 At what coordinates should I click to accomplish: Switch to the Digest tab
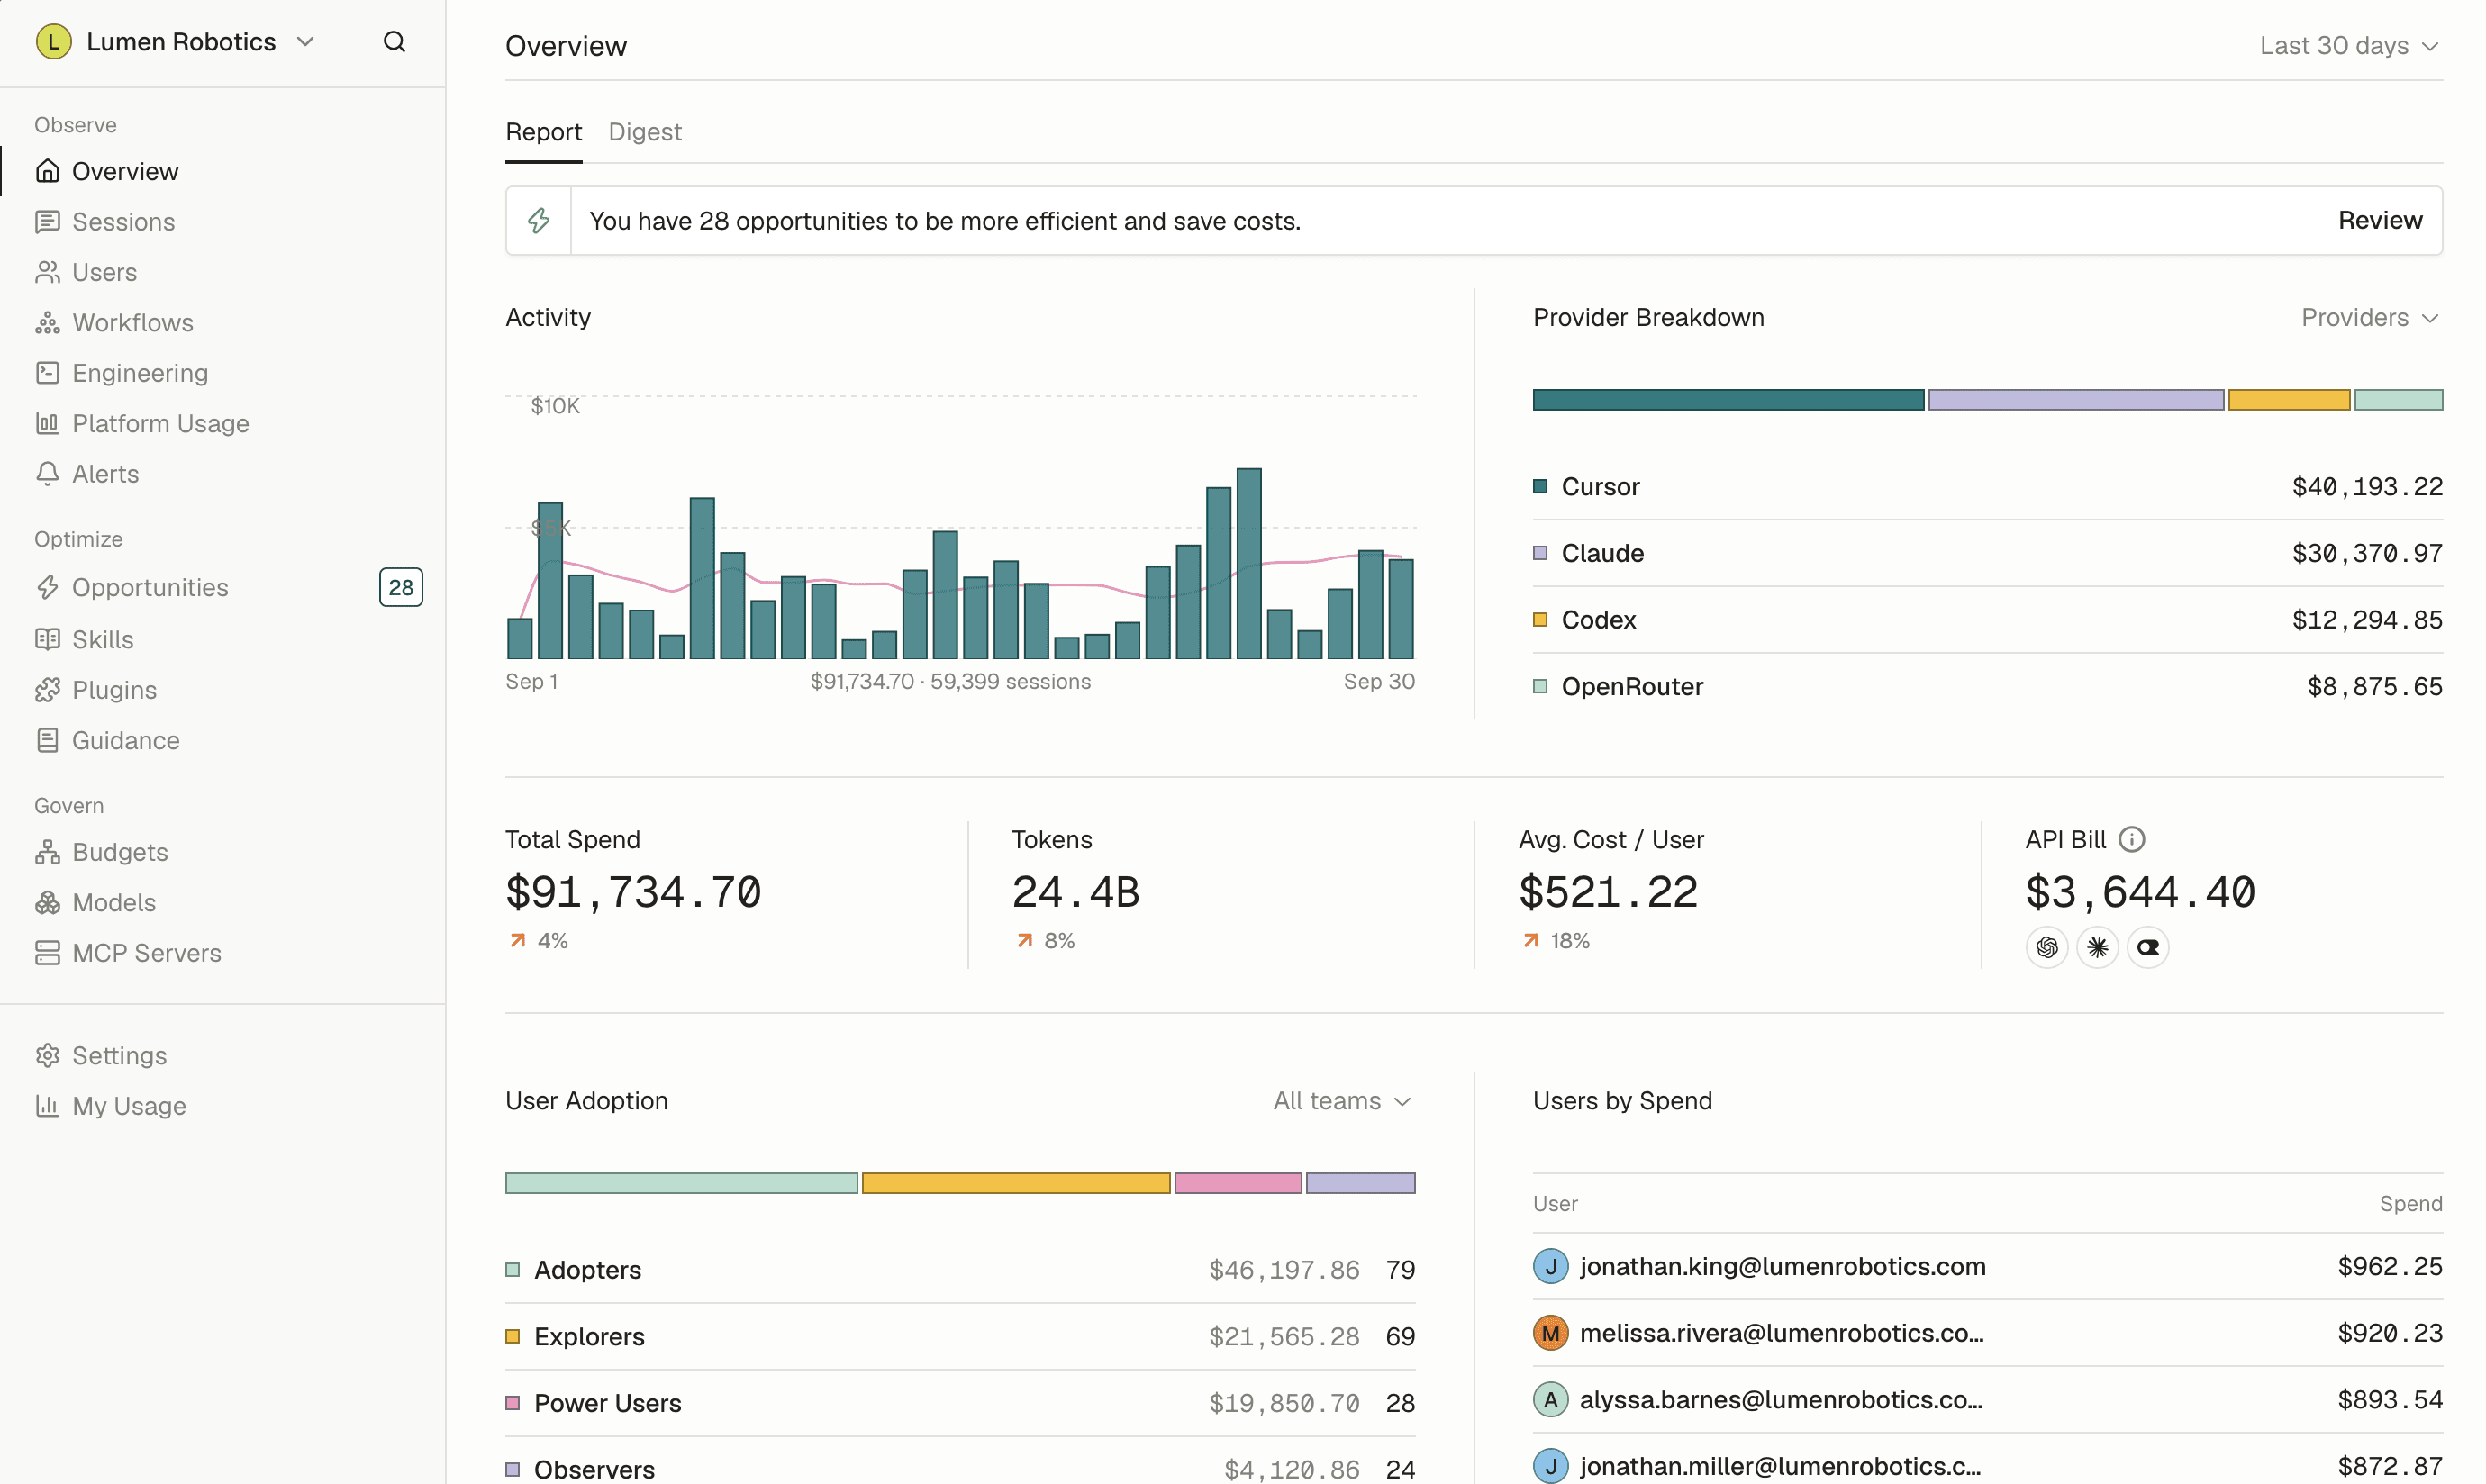(x=645, y=132)
